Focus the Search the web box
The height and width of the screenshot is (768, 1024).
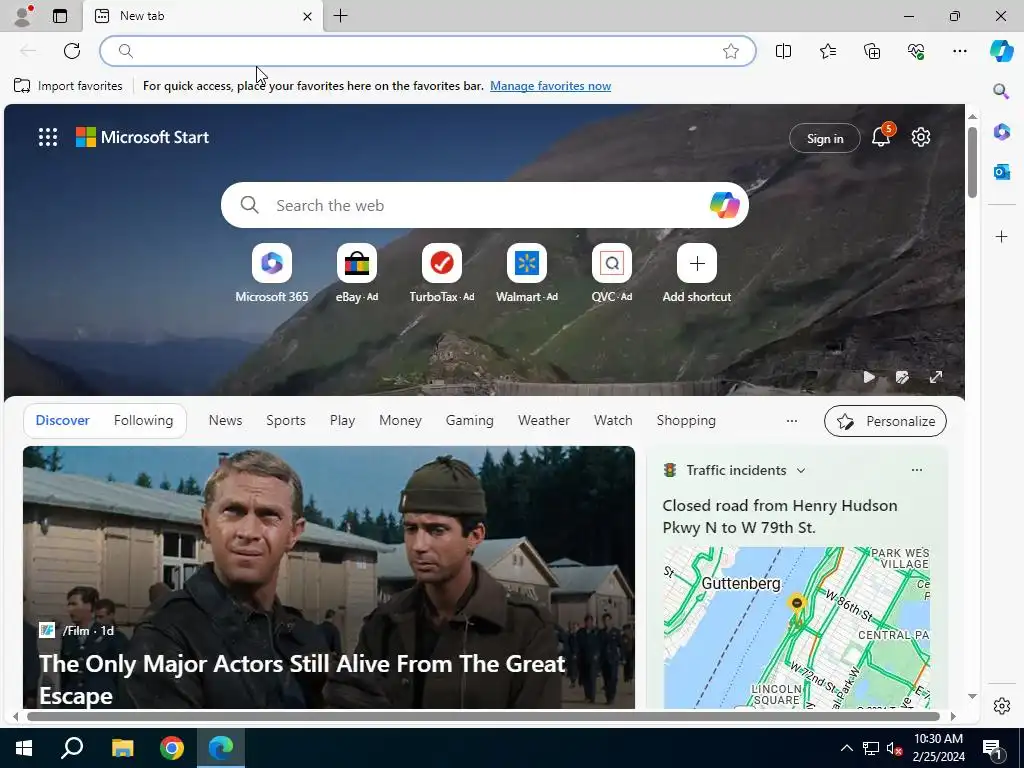[x=485, y=206]
